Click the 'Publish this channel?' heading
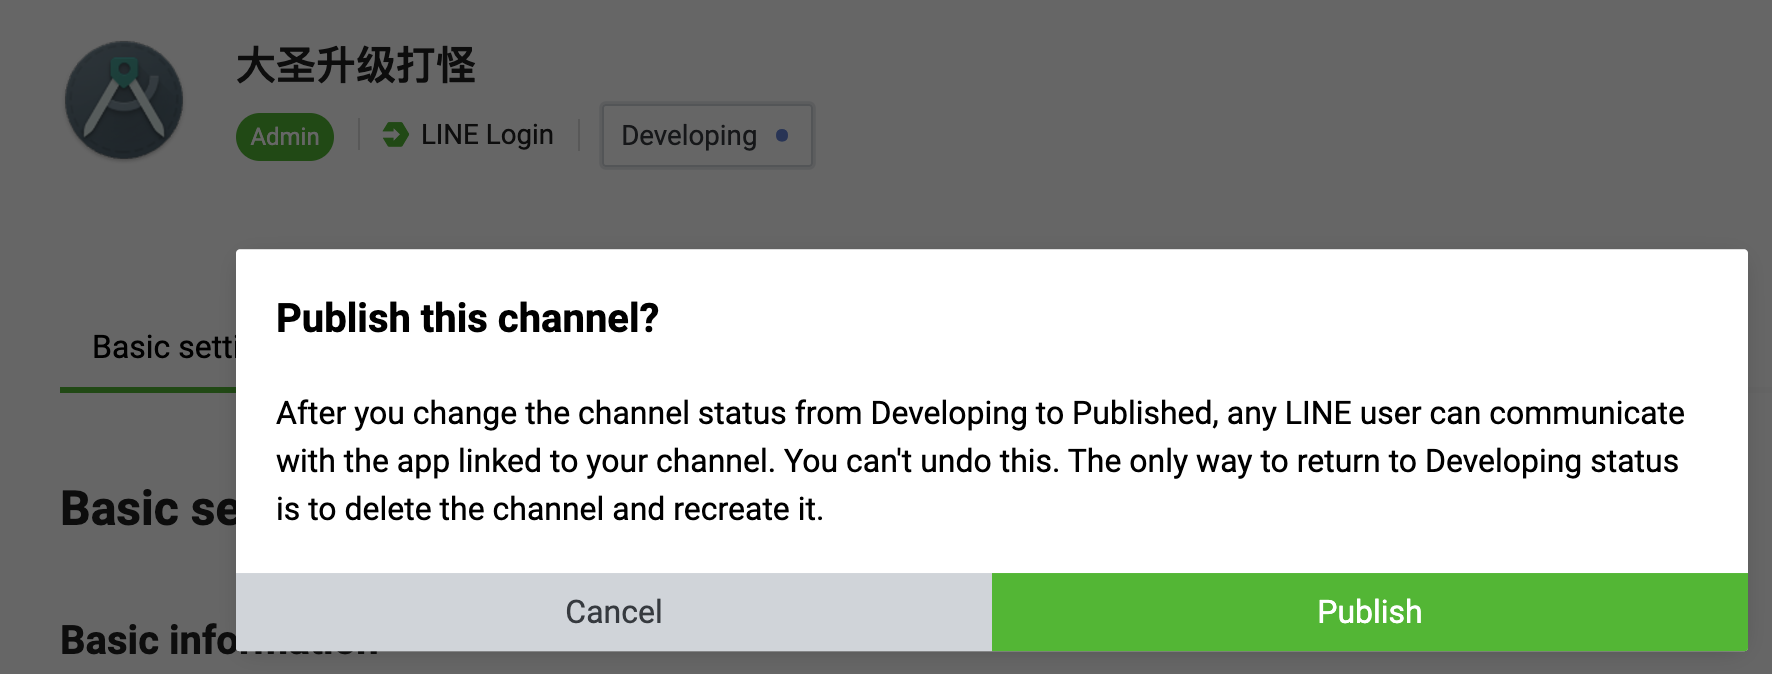Viewport: 1772px width, 674px height. [x=467, y=318]
